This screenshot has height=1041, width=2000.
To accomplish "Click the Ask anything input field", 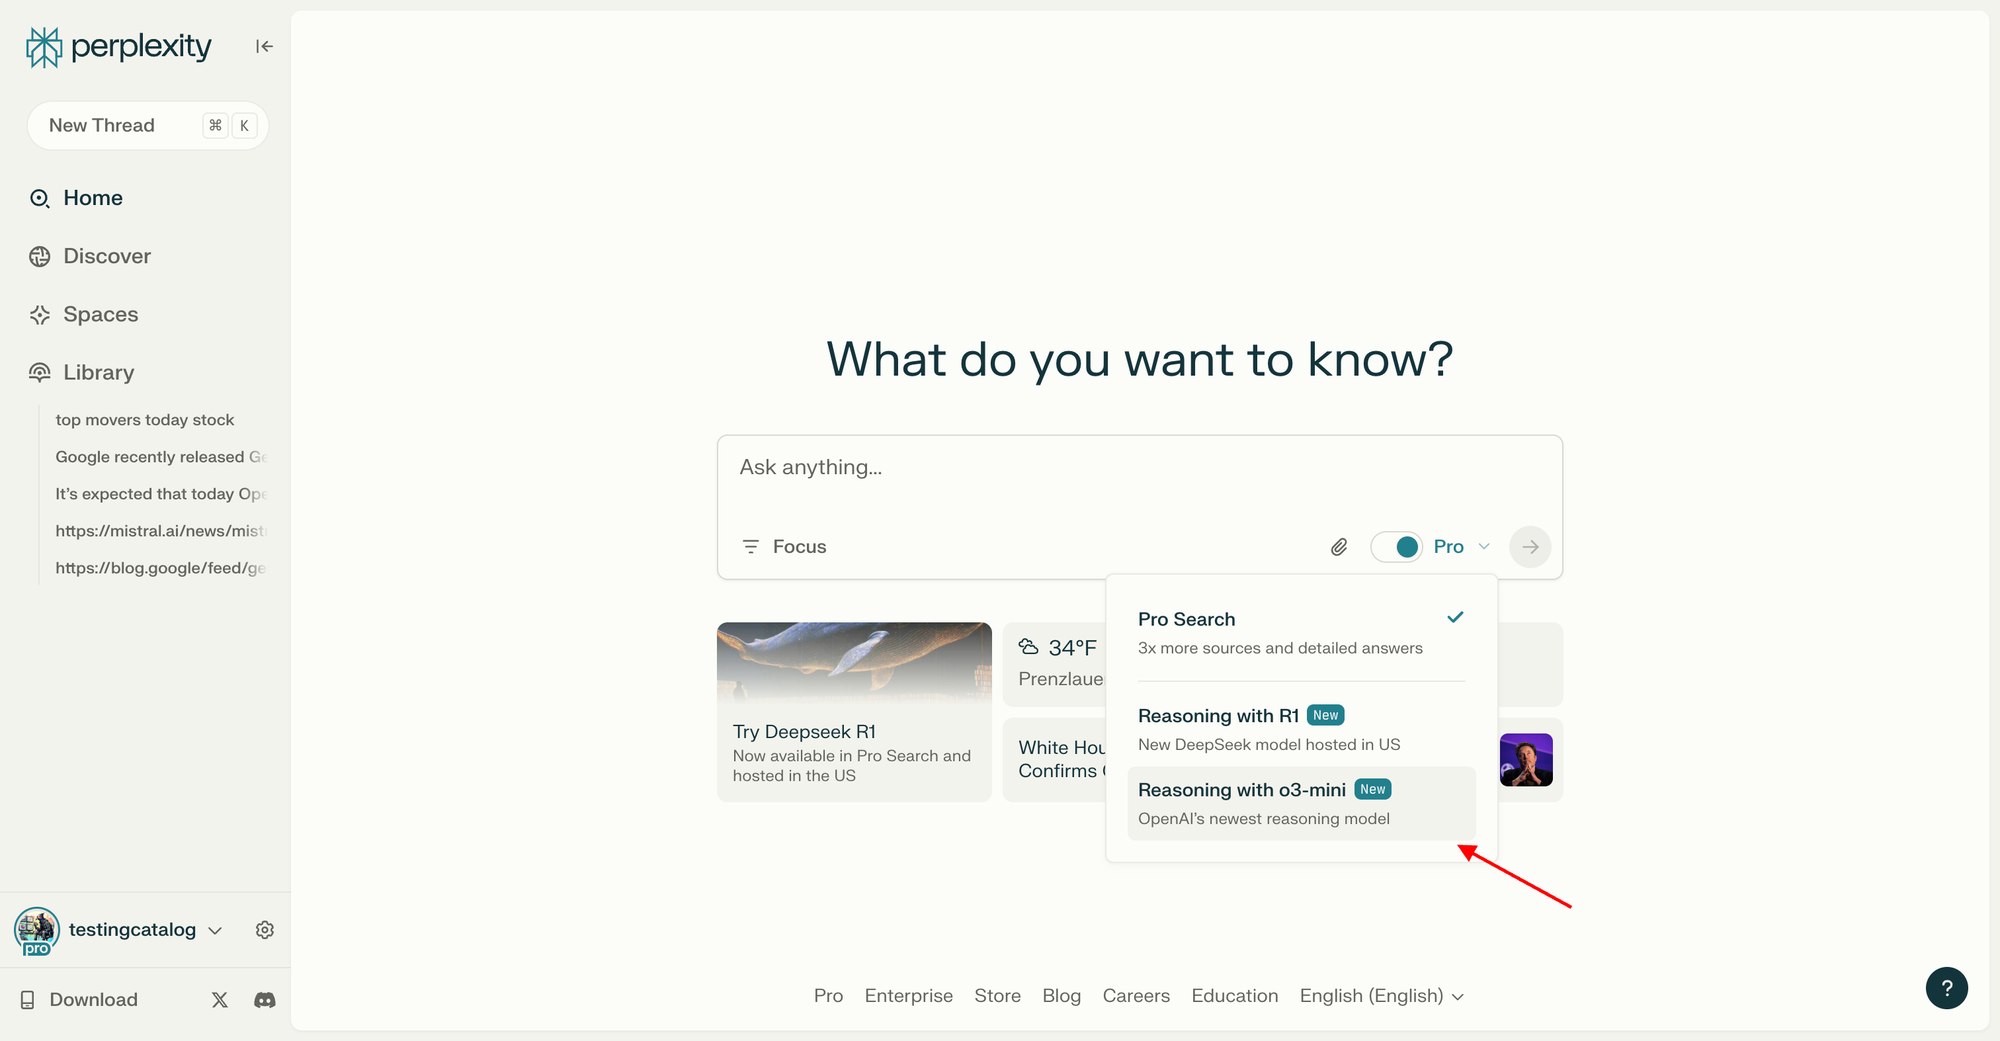I will coord(1140,468).
